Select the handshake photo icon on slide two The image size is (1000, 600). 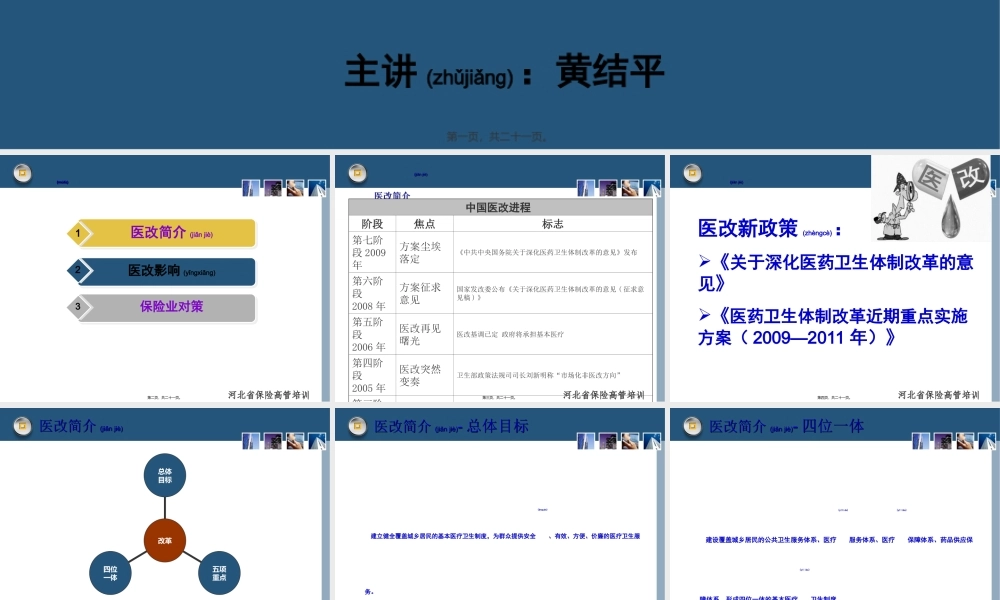click(630, 188)
